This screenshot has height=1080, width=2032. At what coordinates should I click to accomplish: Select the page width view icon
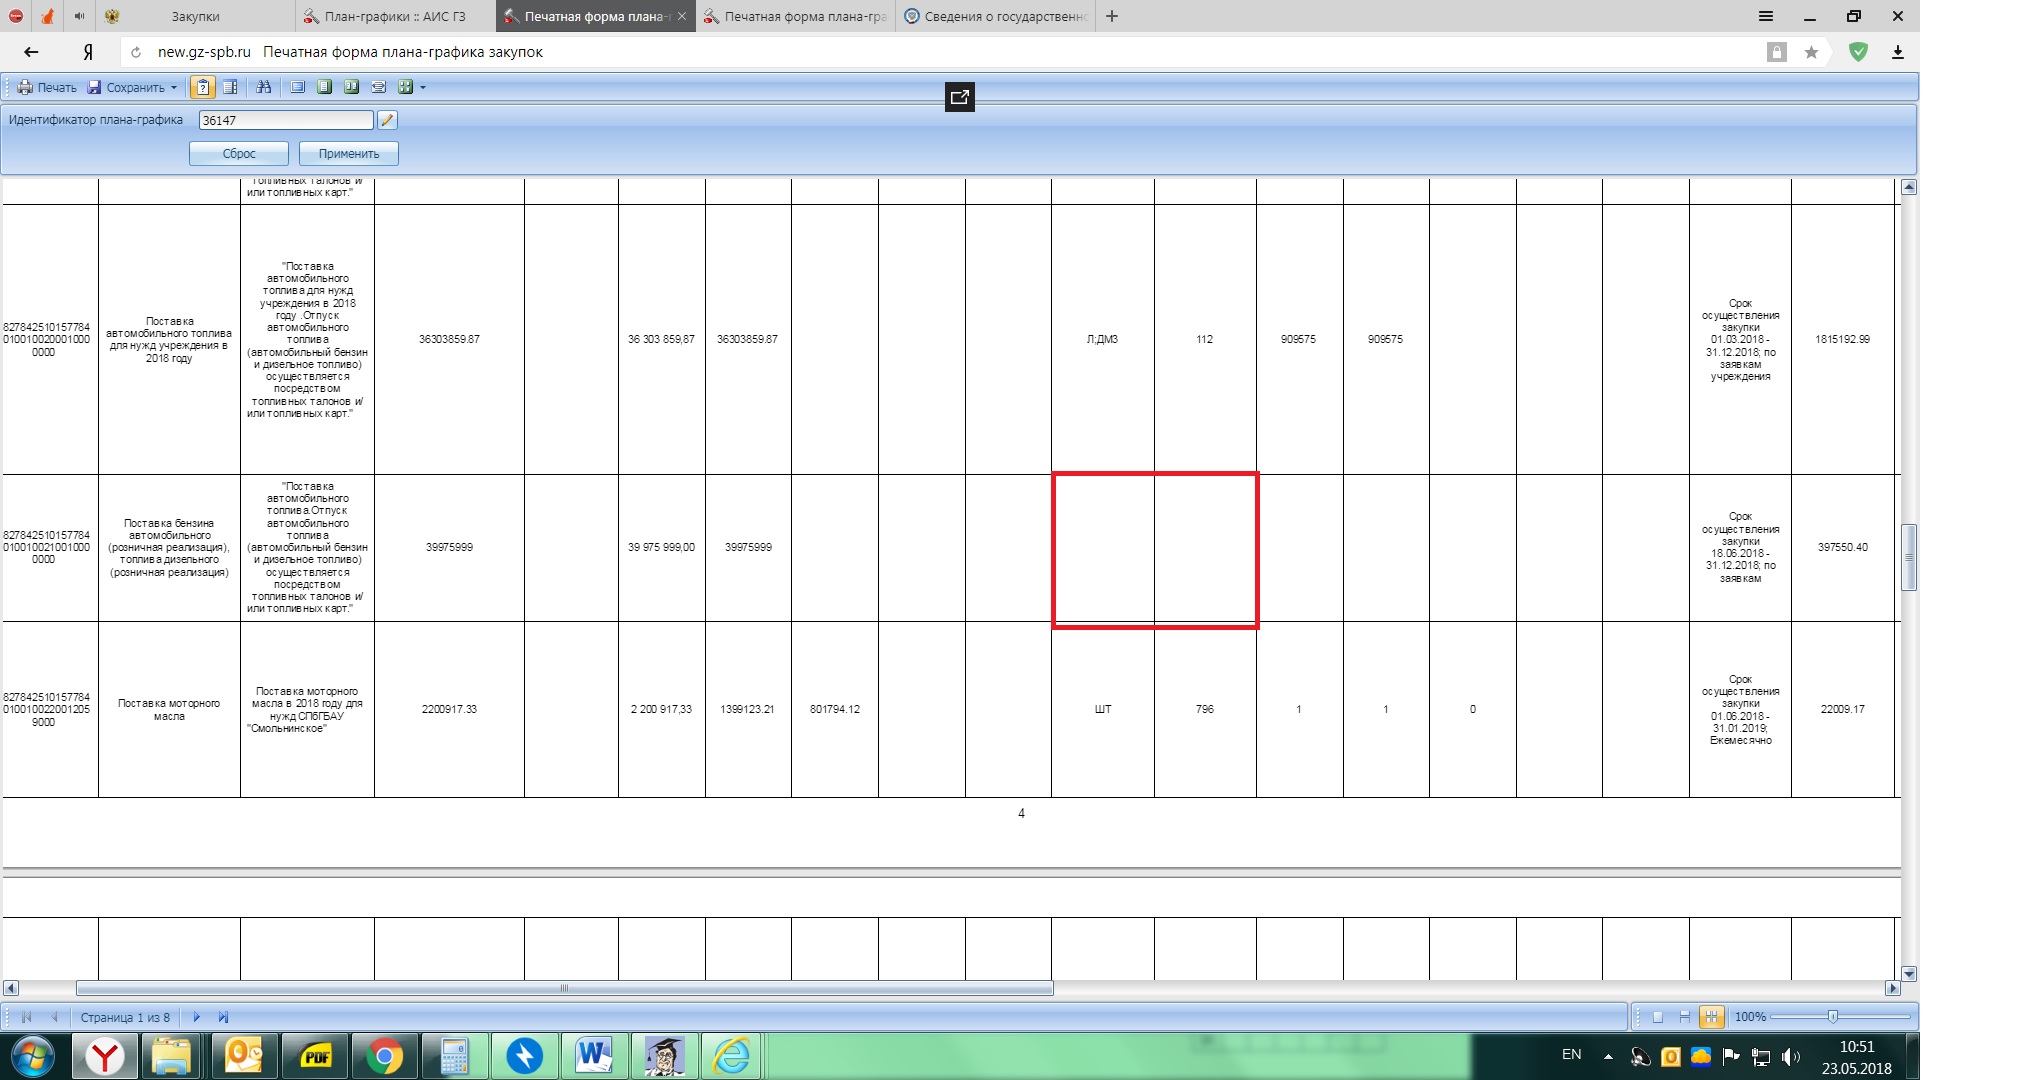[379, 87]
